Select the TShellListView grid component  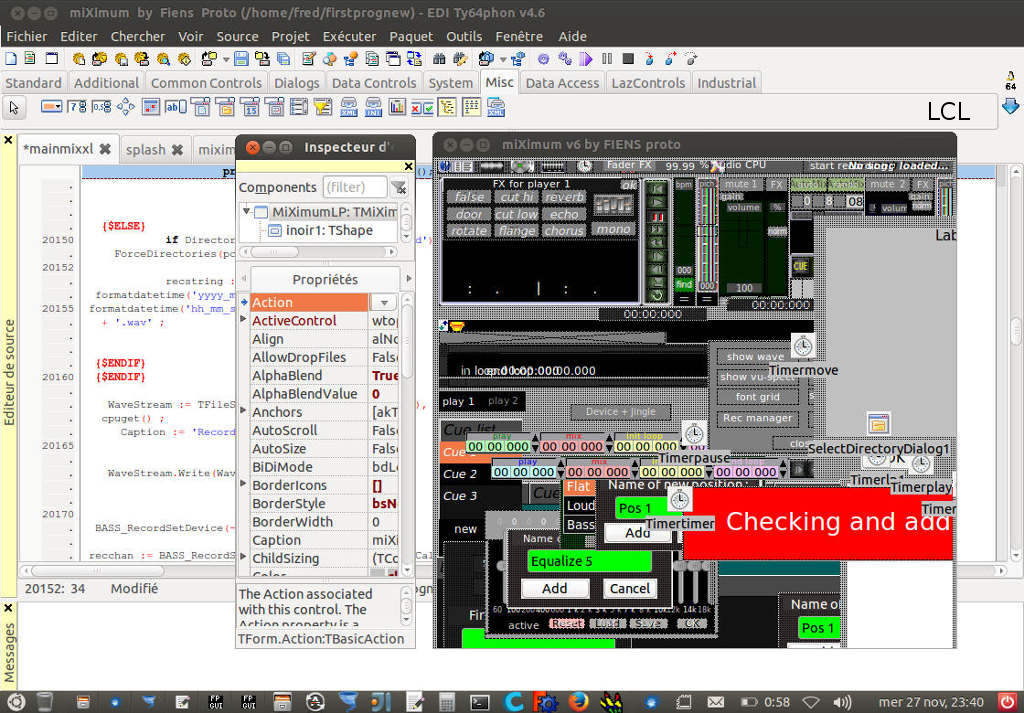(472, 106)
